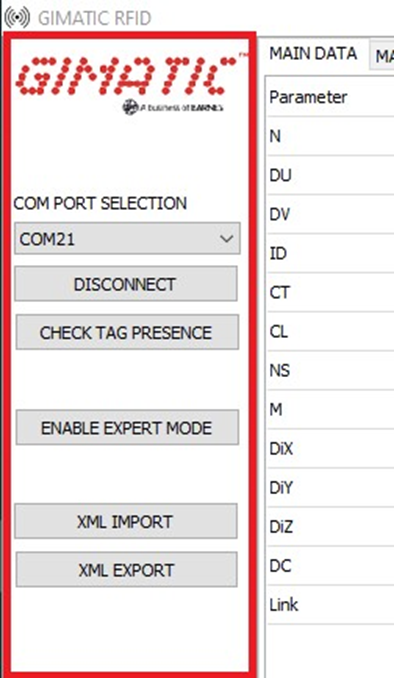394x678 pixels.
Task: Export data with XML EXPORT button
Action: pyautogui.click(x=127, y=569)
